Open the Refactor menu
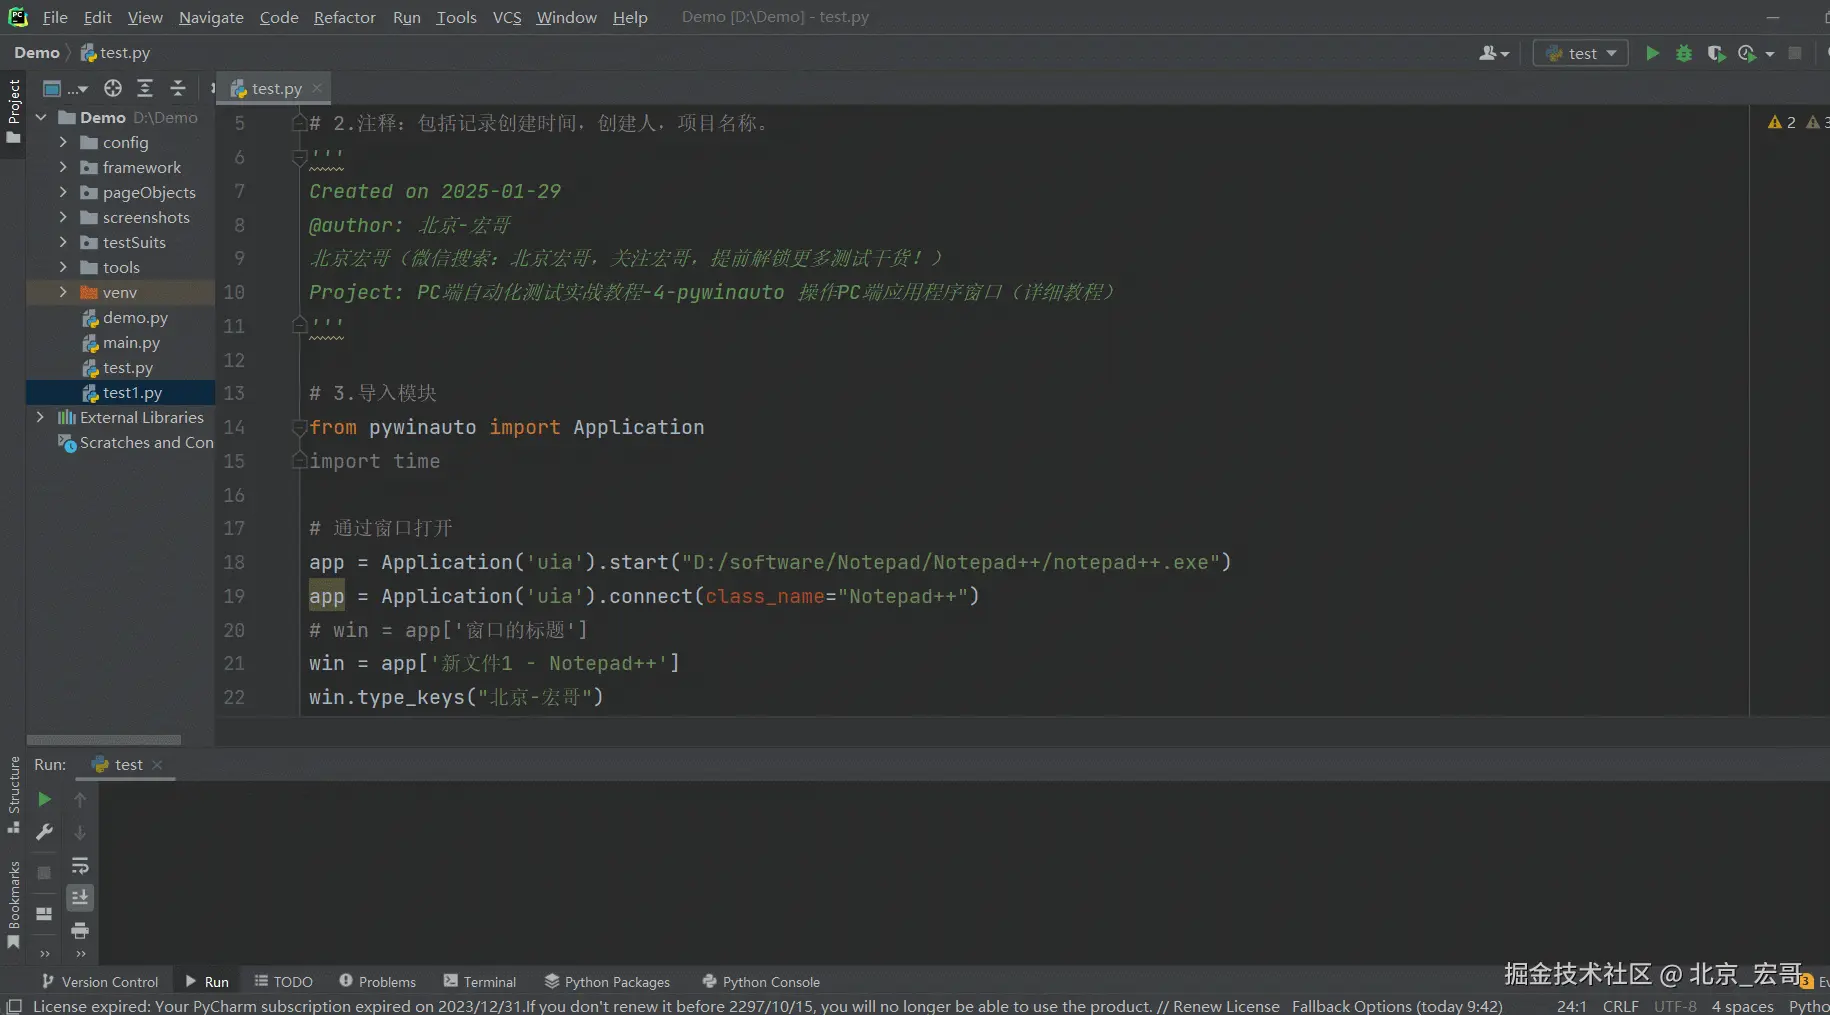The image size is (1830, 1015). (345, 17)
